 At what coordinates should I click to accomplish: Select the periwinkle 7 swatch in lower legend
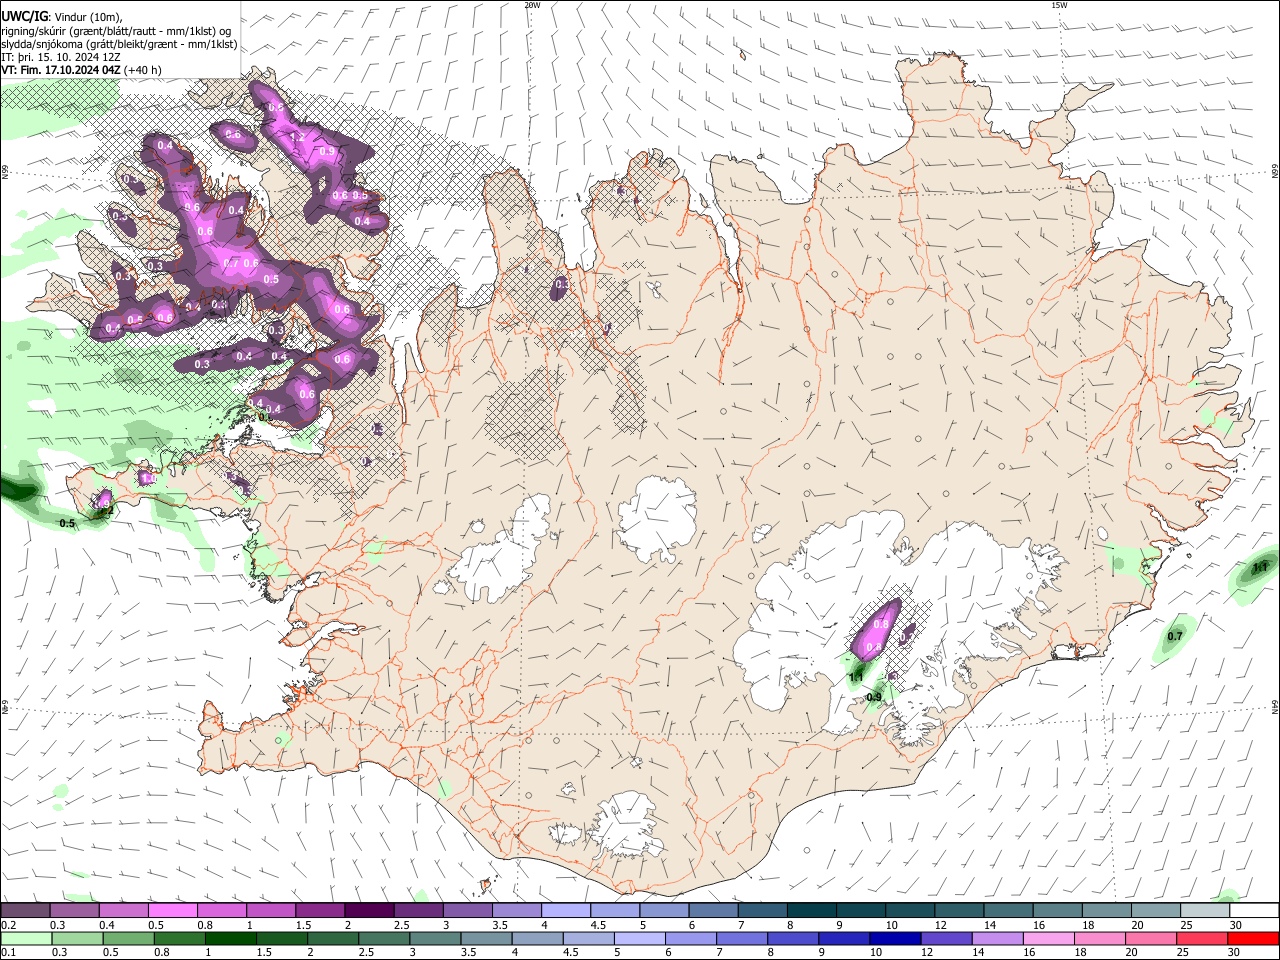[x=741, y=938]
